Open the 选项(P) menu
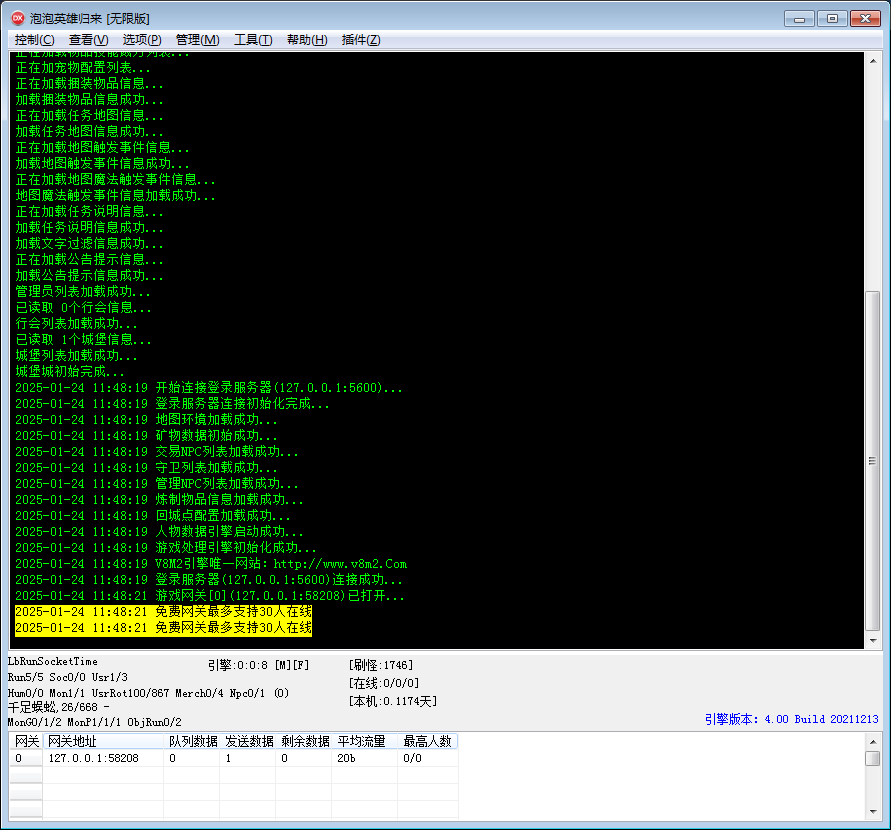This screenshot has height=830, width=891. pos(142,40)
